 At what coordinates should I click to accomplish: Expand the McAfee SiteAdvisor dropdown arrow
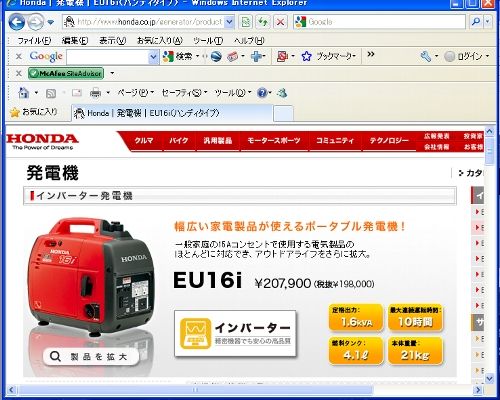pyautogui.click(x=112, y=73)
